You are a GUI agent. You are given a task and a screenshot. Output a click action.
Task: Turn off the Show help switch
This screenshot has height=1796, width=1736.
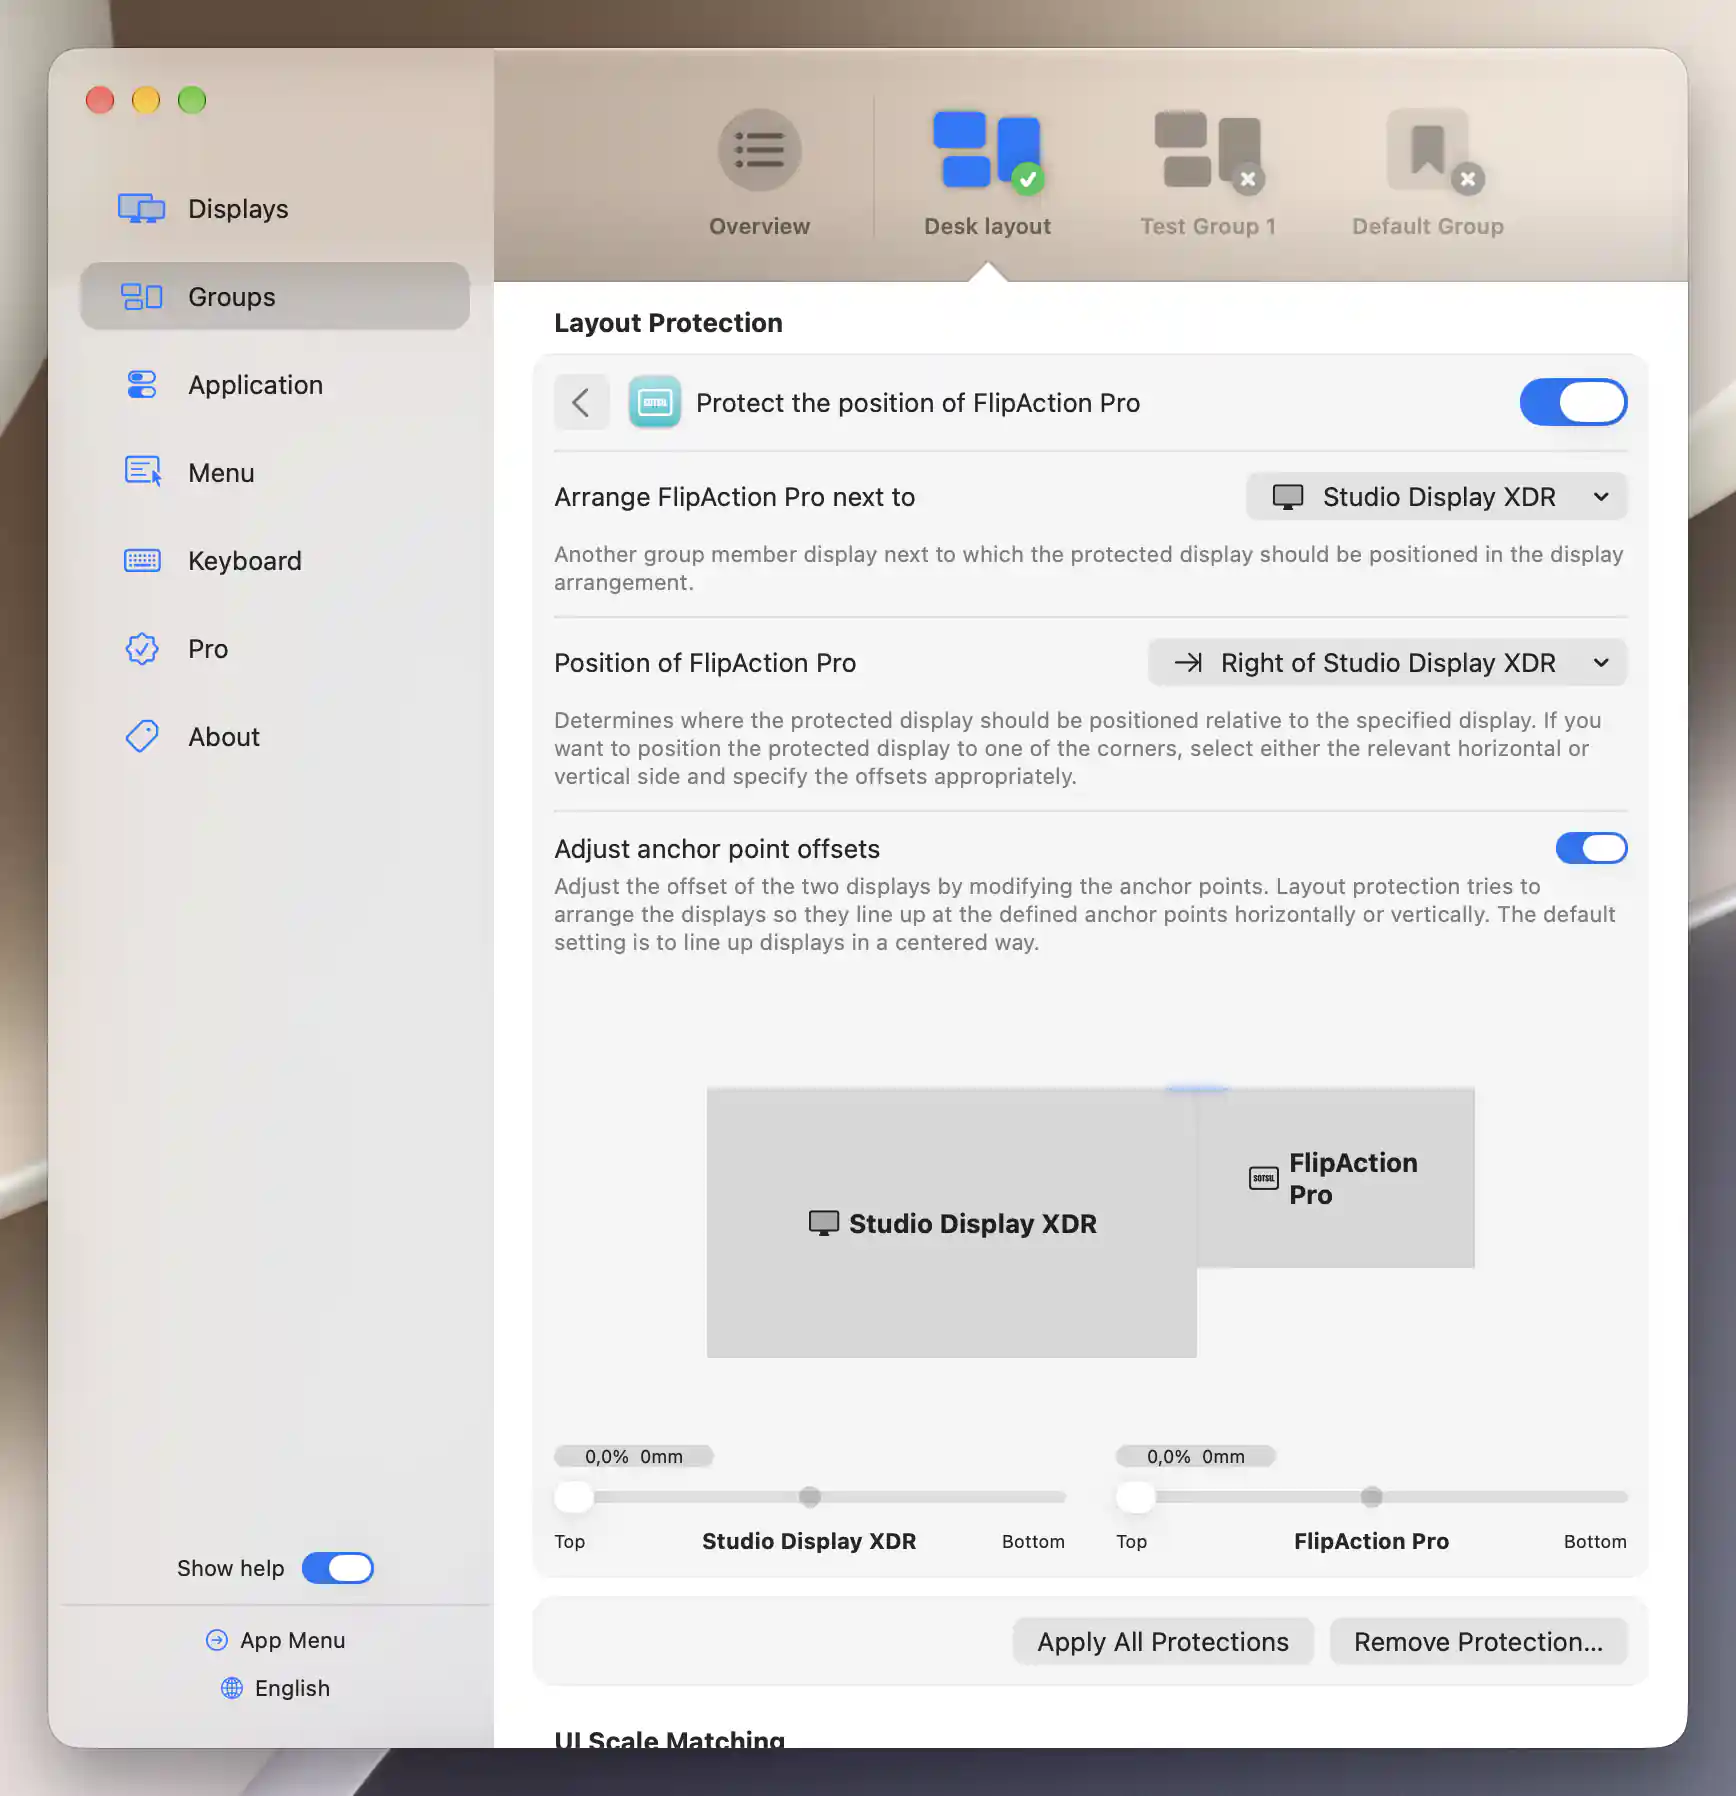click(x=338, y=1568)
